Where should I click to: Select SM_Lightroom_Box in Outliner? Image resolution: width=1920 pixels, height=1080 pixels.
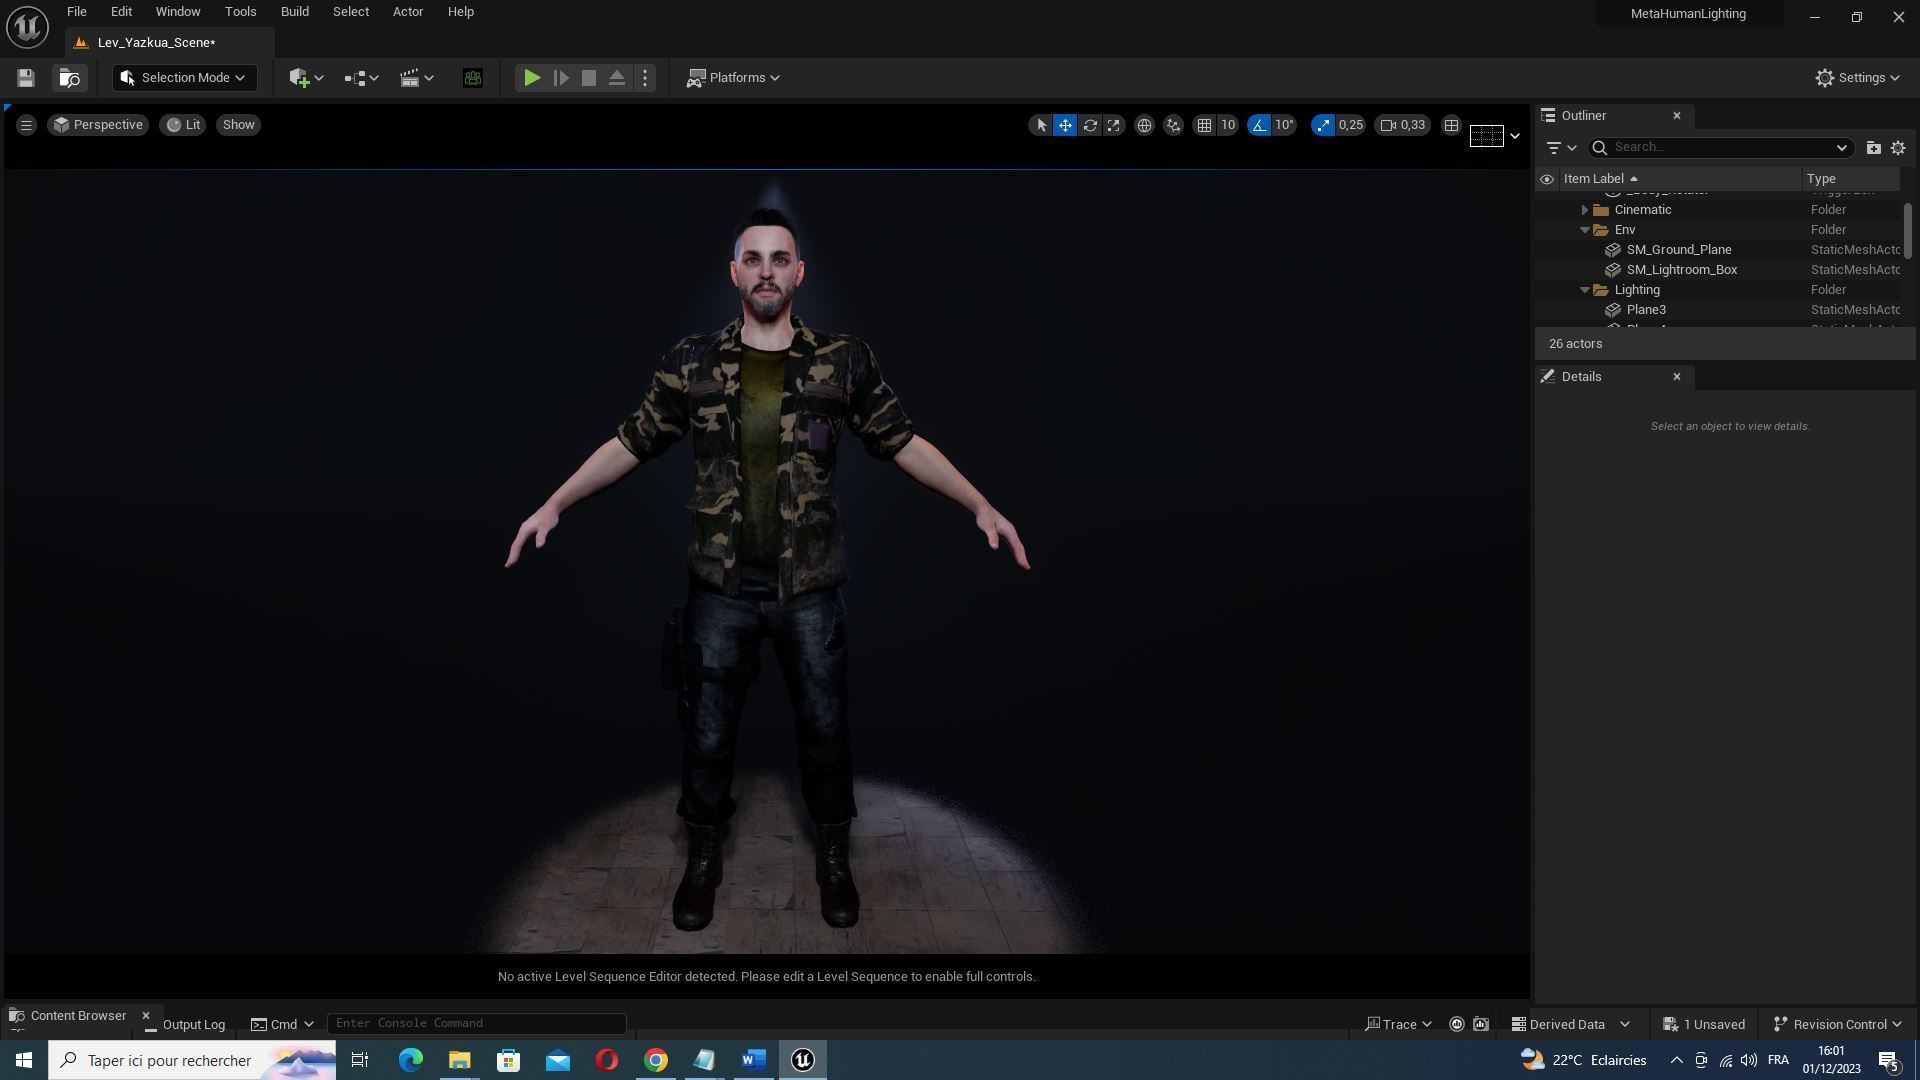[x=1681, y=270]
